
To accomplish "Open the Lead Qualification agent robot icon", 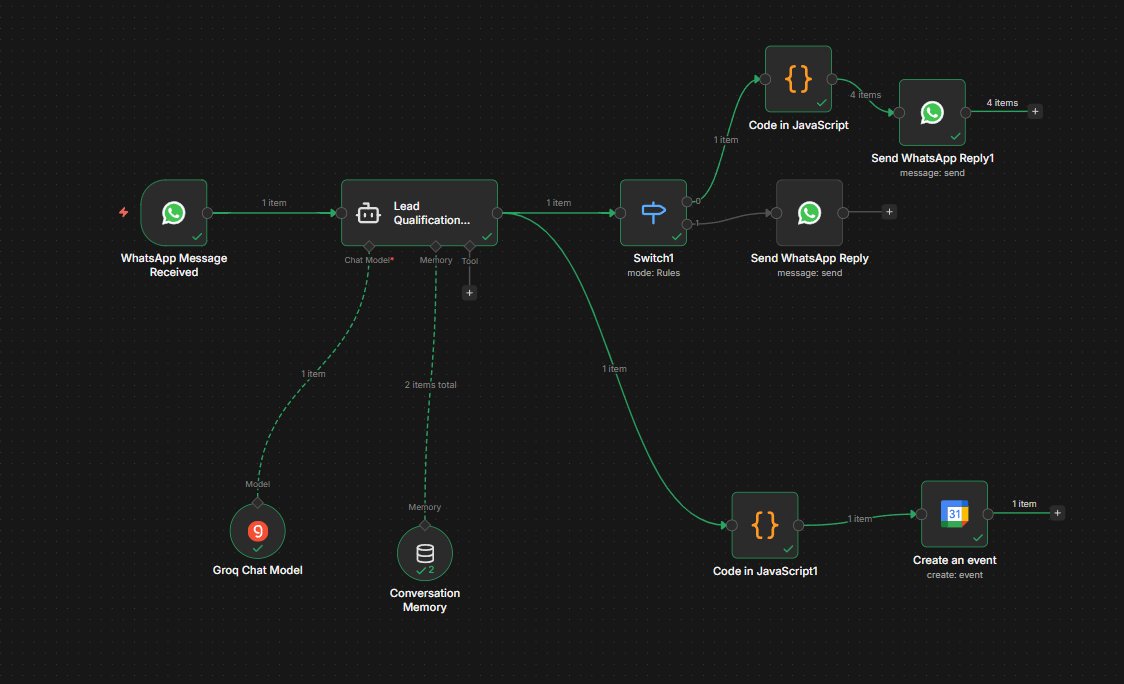I will [x=367, y=212].
